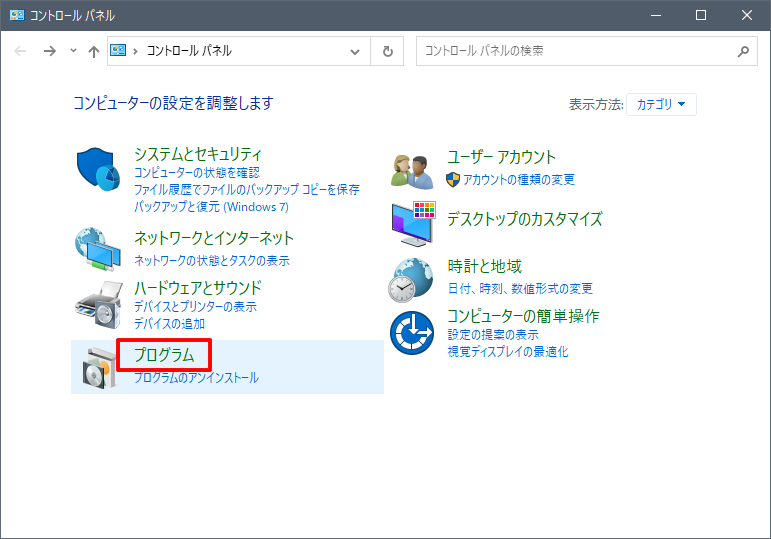
Task: Click the Hardware and Sound printer icon
Action: pos(98,305)
